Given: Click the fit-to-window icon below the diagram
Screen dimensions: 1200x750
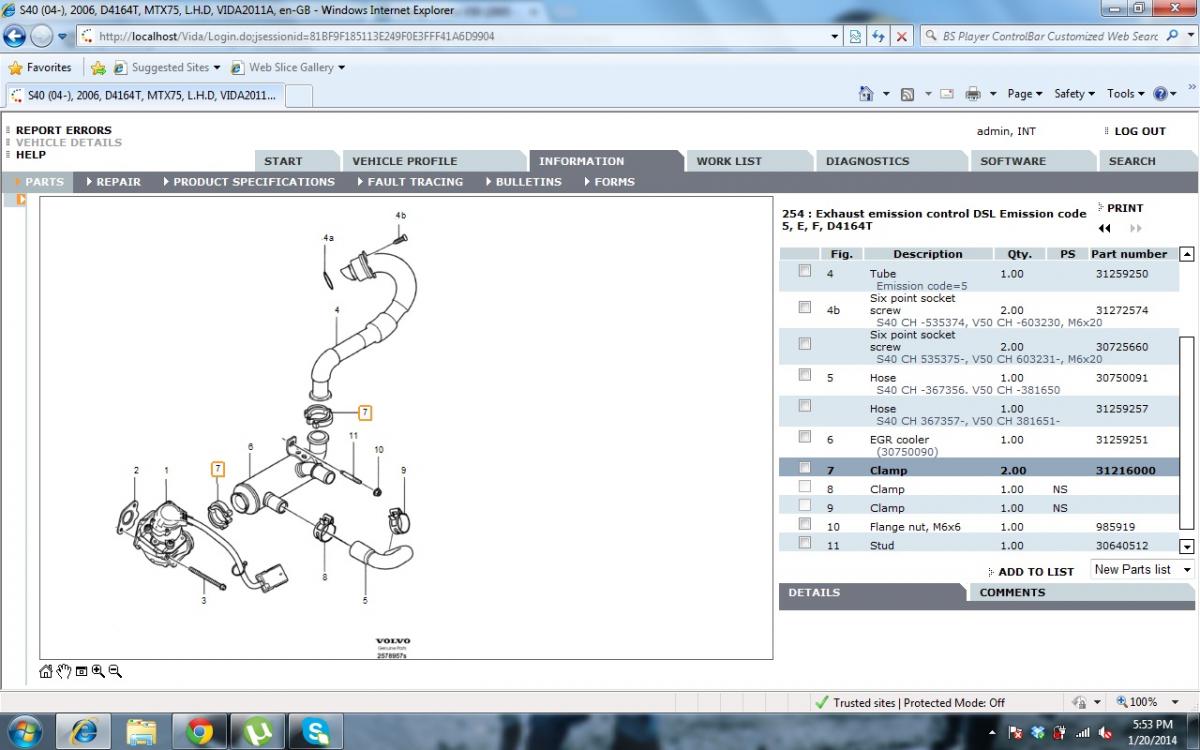Looking at the screenshot, I should point(81,671).
